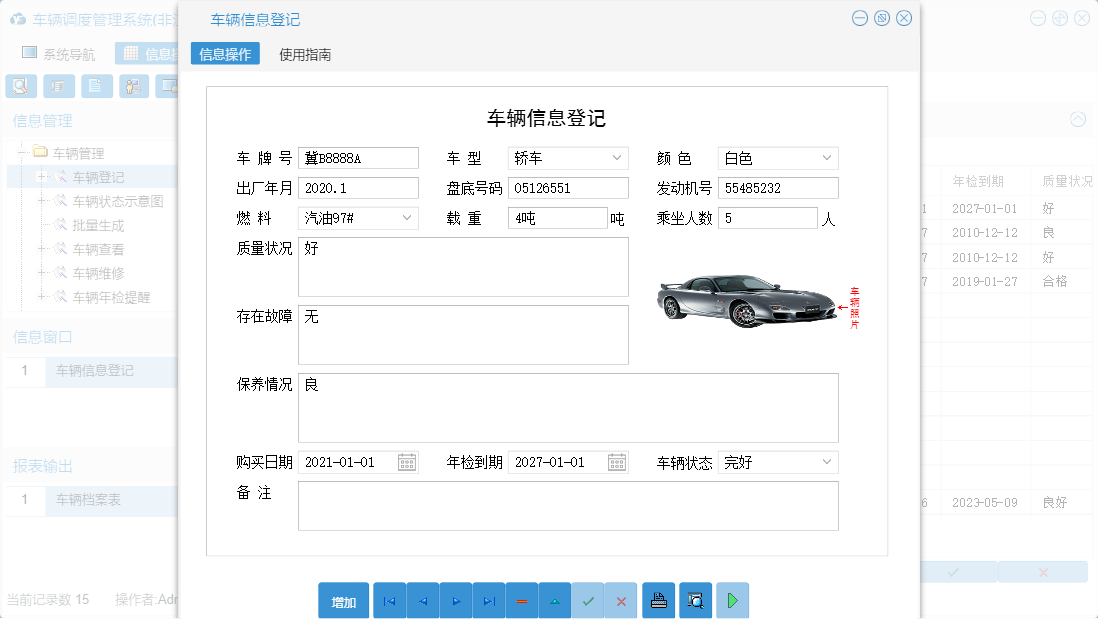Jump to the first record navigation icon
Viewport: 1098px width, 625px height.
[389, 600]
